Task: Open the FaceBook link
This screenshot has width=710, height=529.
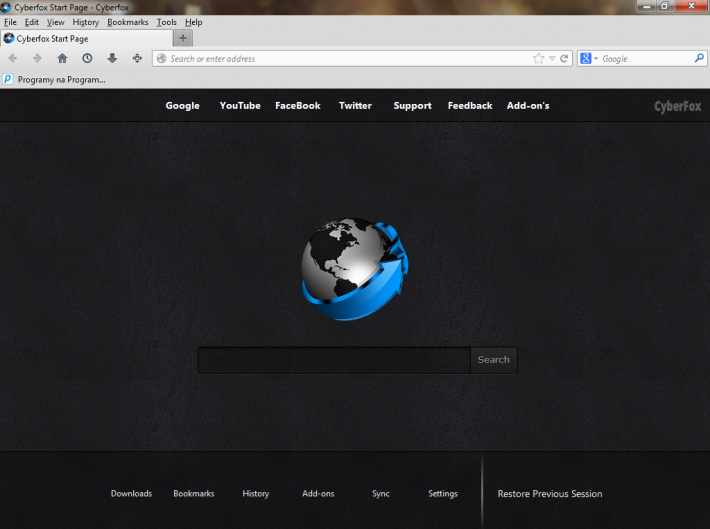Action: tap(297, 106)
